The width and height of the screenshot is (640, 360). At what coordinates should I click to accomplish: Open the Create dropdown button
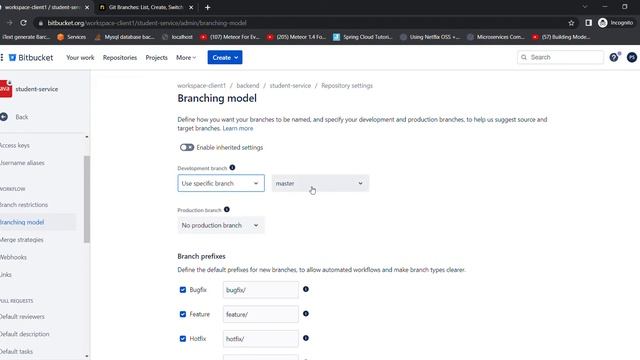(x=225, y=58)
